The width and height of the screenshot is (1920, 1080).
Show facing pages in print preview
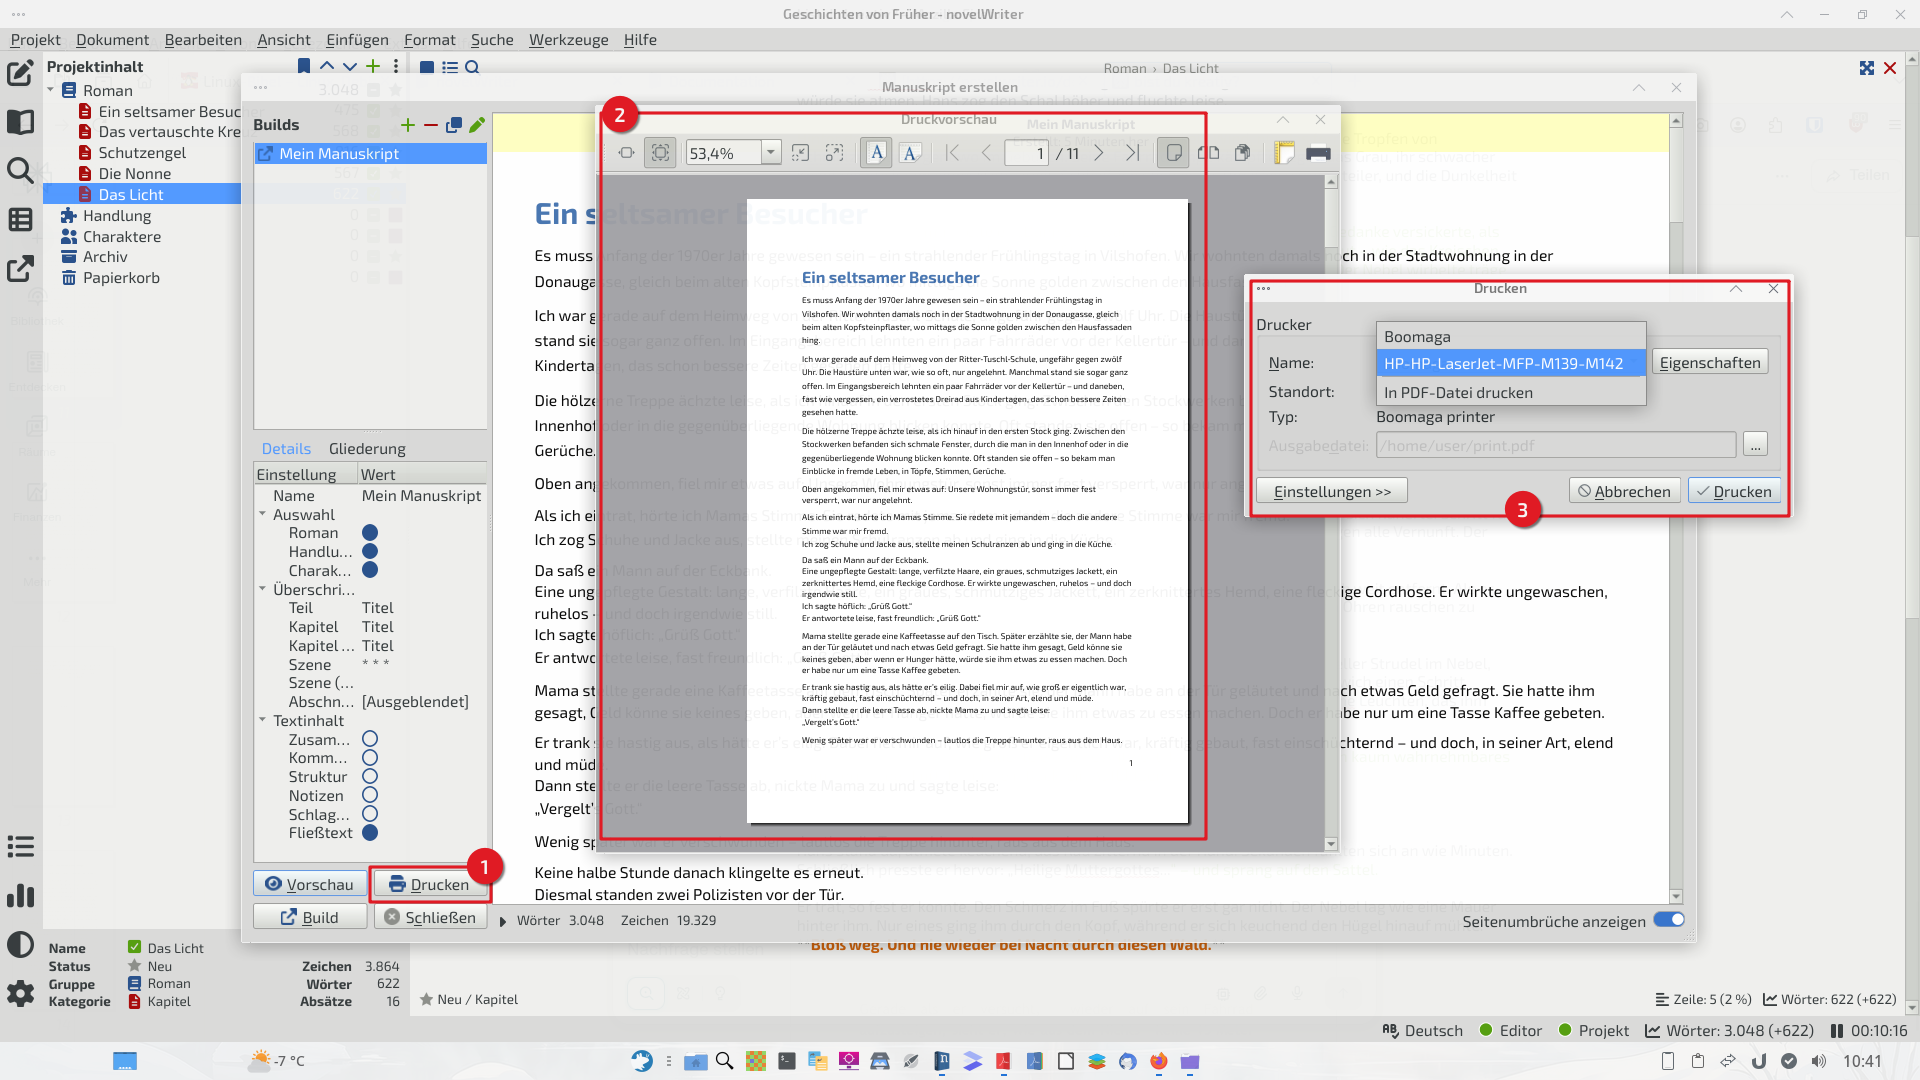coord(1208,153)
